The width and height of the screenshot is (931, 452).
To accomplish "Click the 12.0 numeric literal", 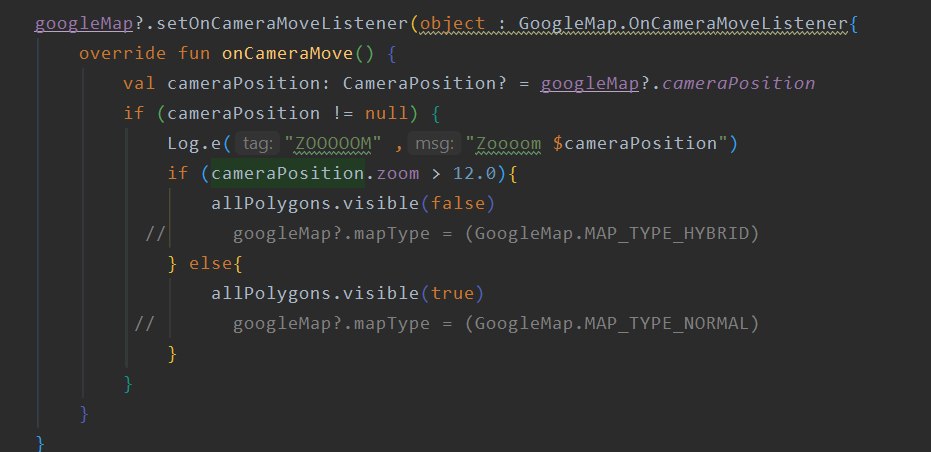I will click(475, 173).
